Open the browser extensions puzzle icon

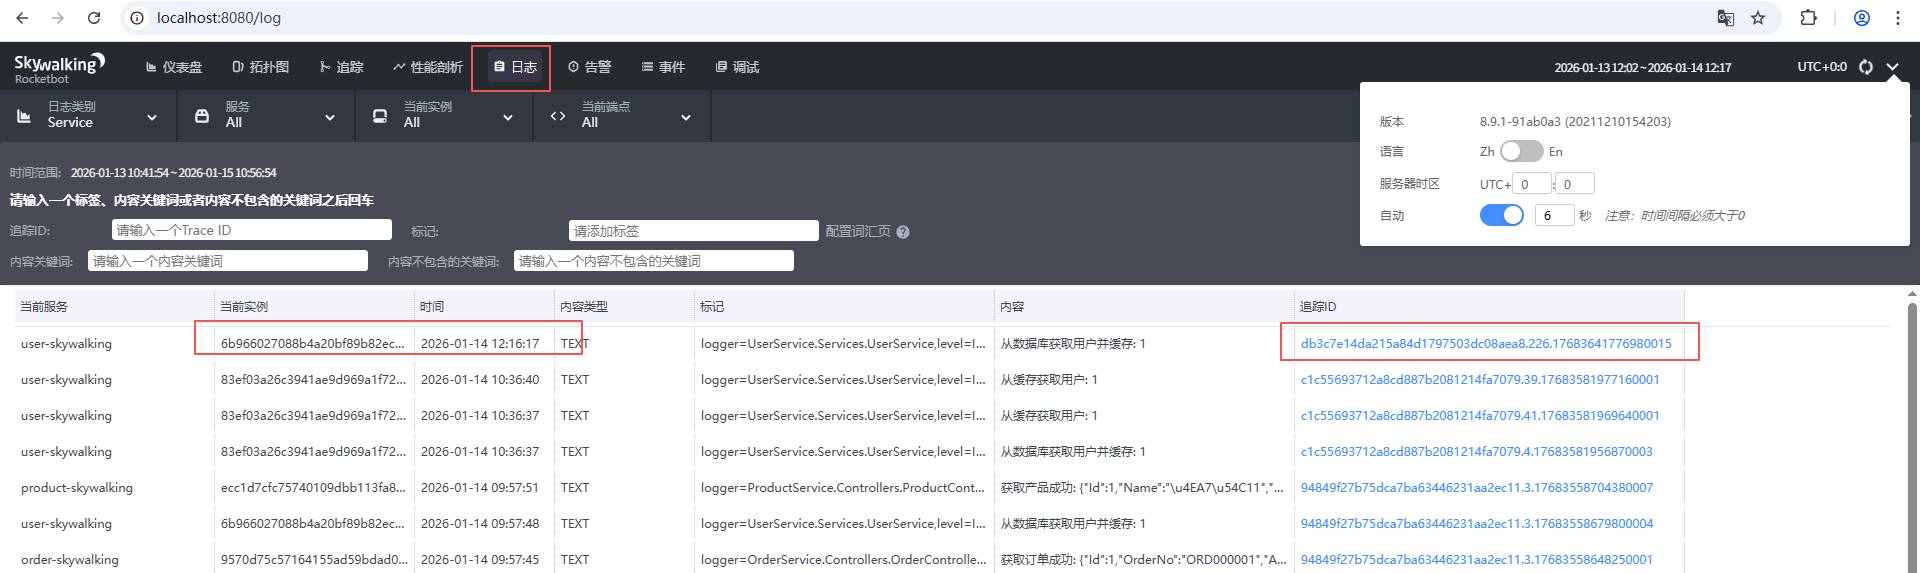[1808, 18]
